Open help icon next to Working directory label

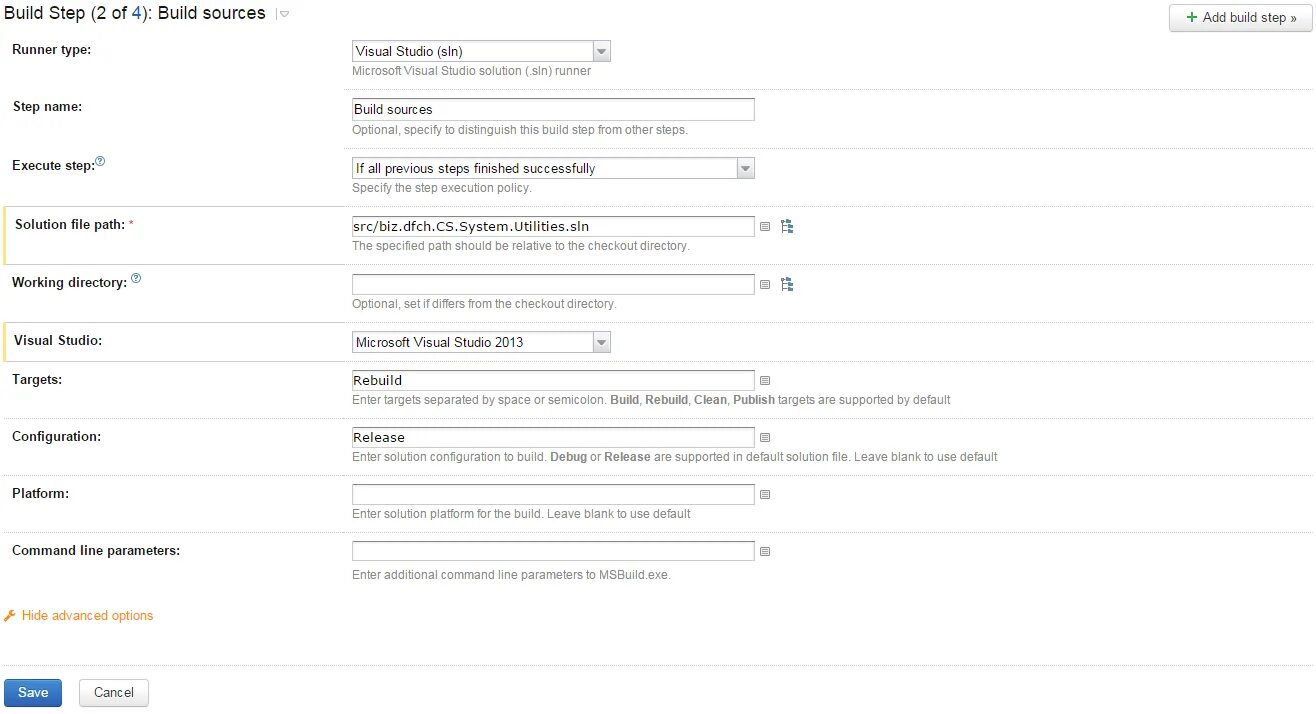click(136, 279)
